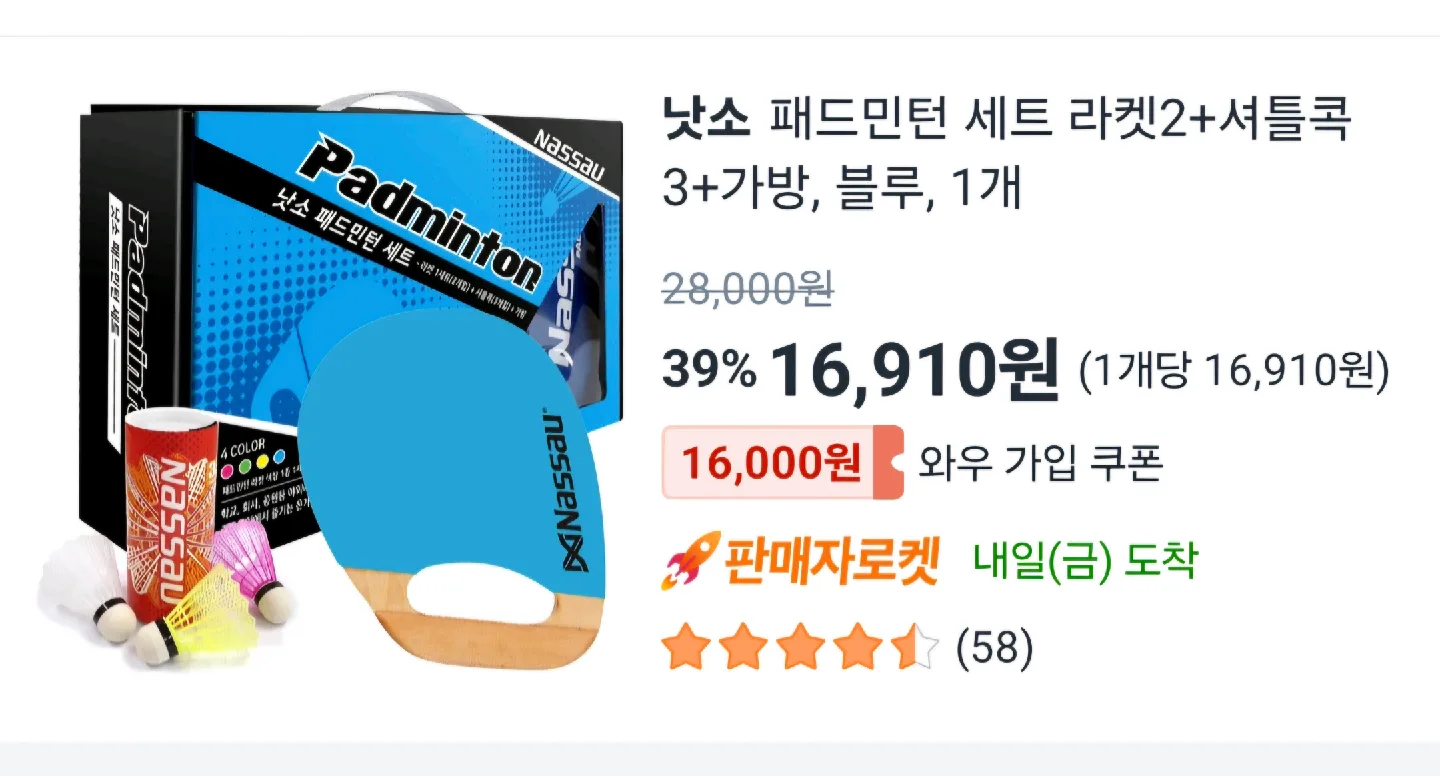Click the 내일(금) 도착 delivery text
Screen dimensions: 1440x776
[1085, 563]
